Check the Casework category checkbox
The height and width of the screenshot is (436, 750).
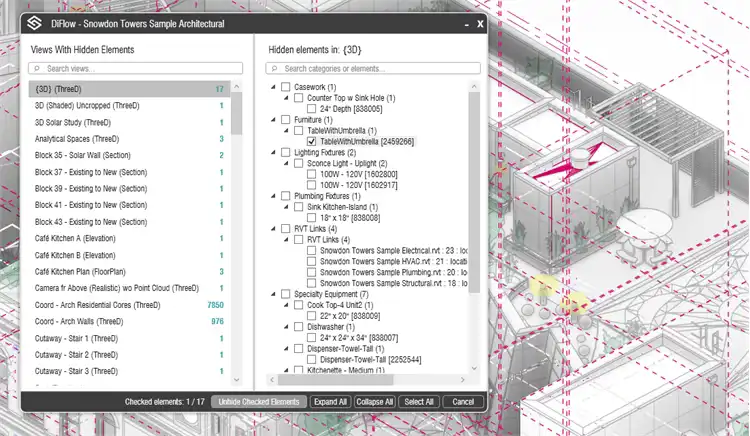click(x=286, y=87)
